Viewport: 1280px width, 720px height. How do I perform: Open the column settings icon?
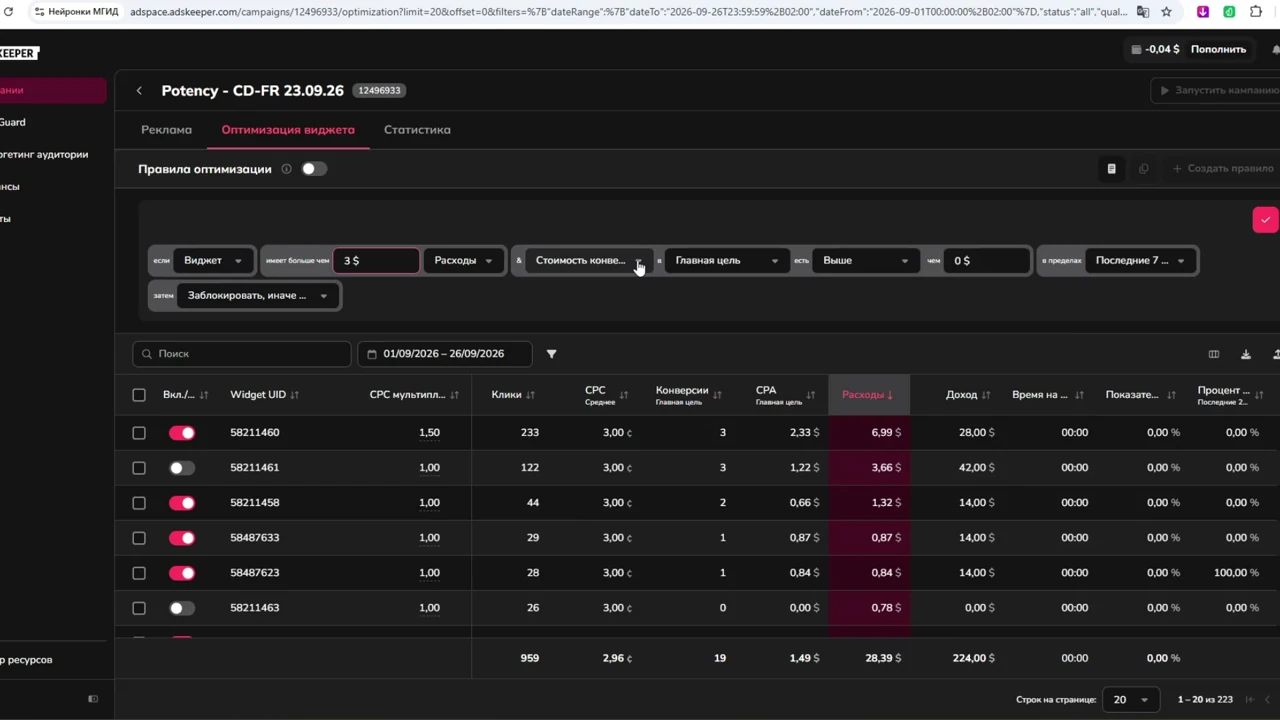pyautogui.click(x=1214, y=354)
